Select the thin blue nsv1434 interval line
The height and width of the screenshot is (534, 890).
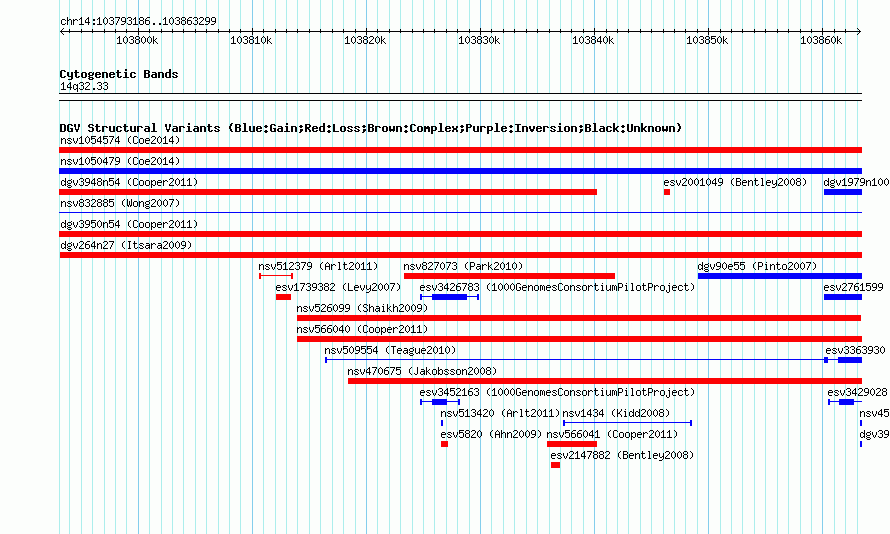click(x=627, y=423)
